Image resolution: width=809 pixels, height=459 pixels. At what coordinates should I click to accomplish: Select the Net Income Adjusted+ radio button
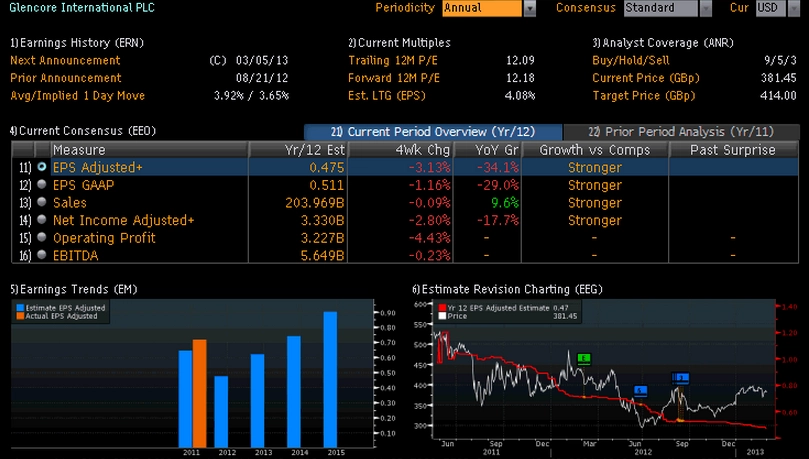pos(42,219)
